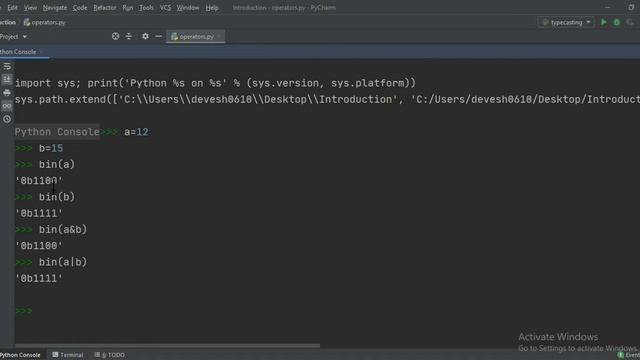Screen dimensions: 640x360
Task: Open the console history clock icon
Action: (x=7, y=119)
